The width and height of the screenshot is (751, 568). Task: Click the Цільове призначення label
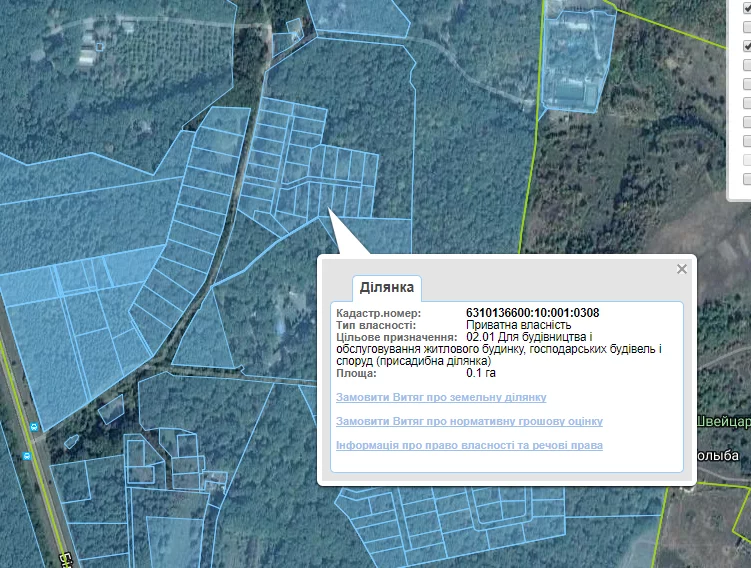[x=397, y=337]
